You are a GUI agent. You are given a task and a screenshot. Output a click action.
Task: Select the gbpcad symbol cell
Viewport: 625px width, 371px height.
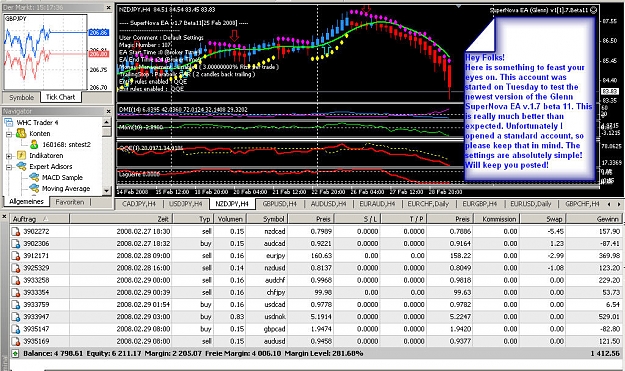[267, 329]
